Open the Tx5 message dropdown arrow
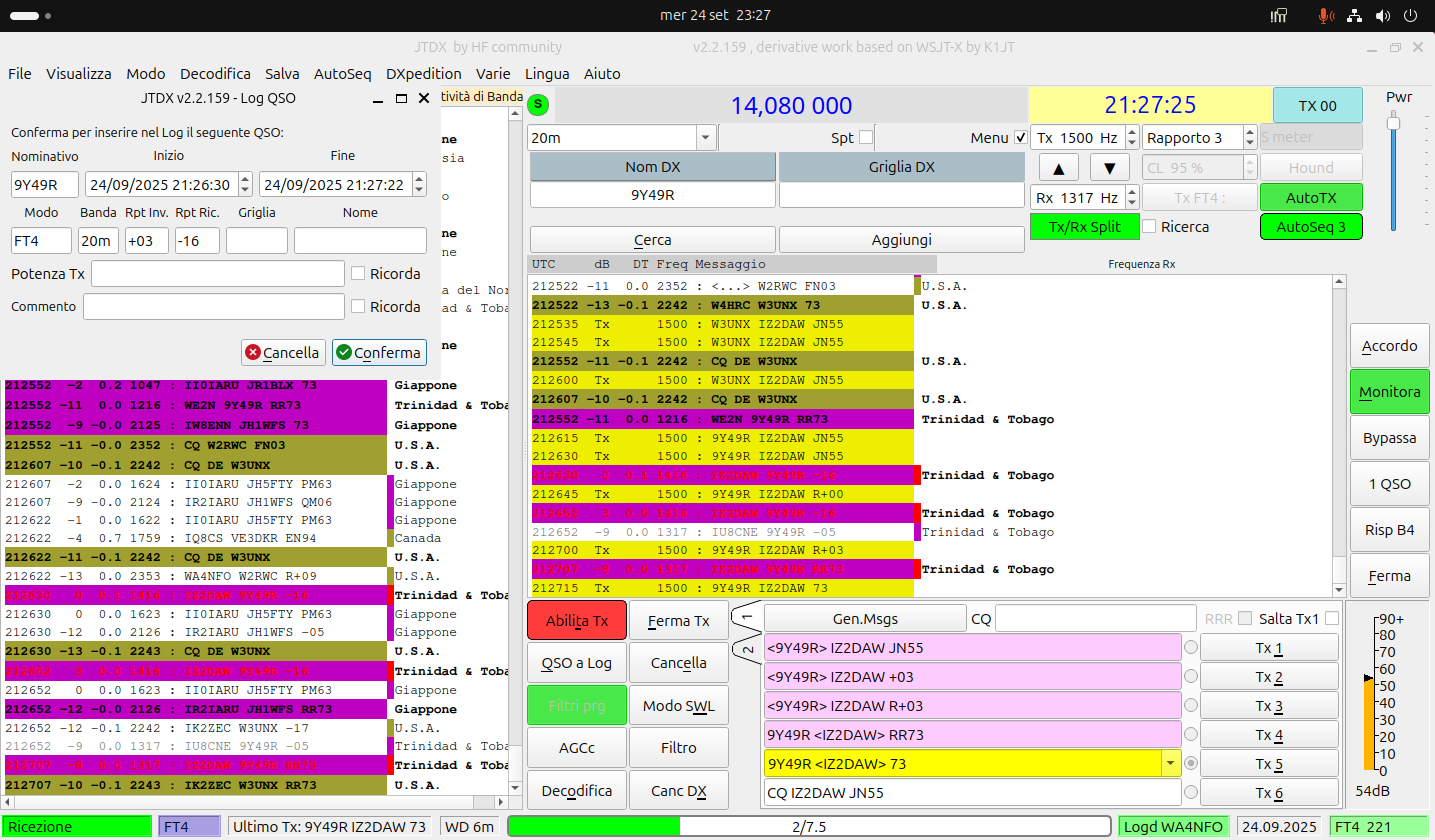Screen dimensions: 1435x840 (1170, 763)
